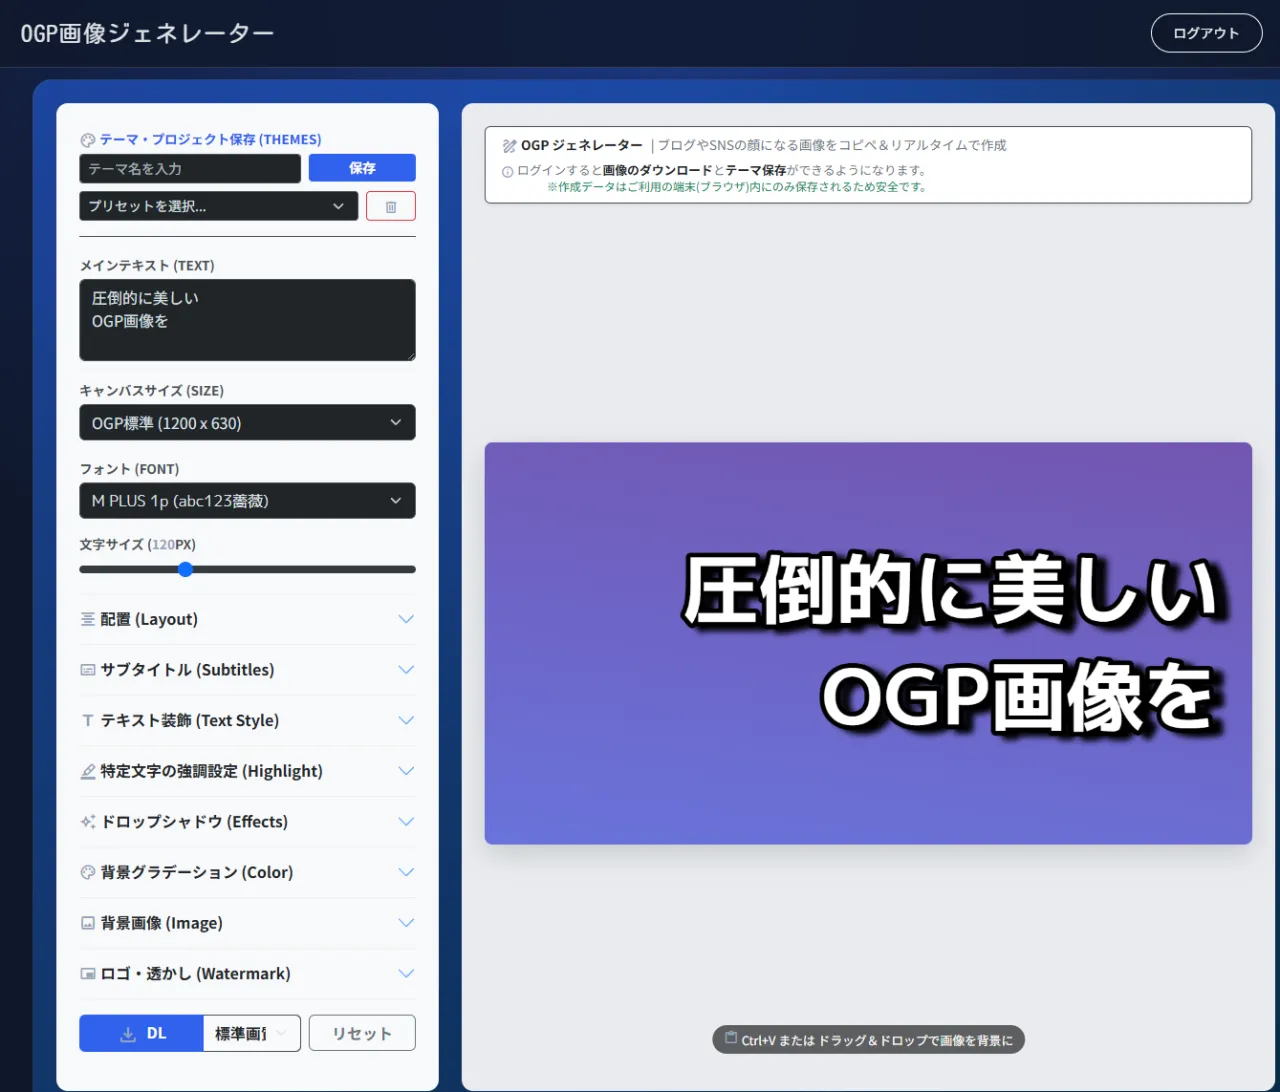1280x1092 pixels.
Task: Open the M PLUS 1p font dropdown
Action: pos(247,501)
